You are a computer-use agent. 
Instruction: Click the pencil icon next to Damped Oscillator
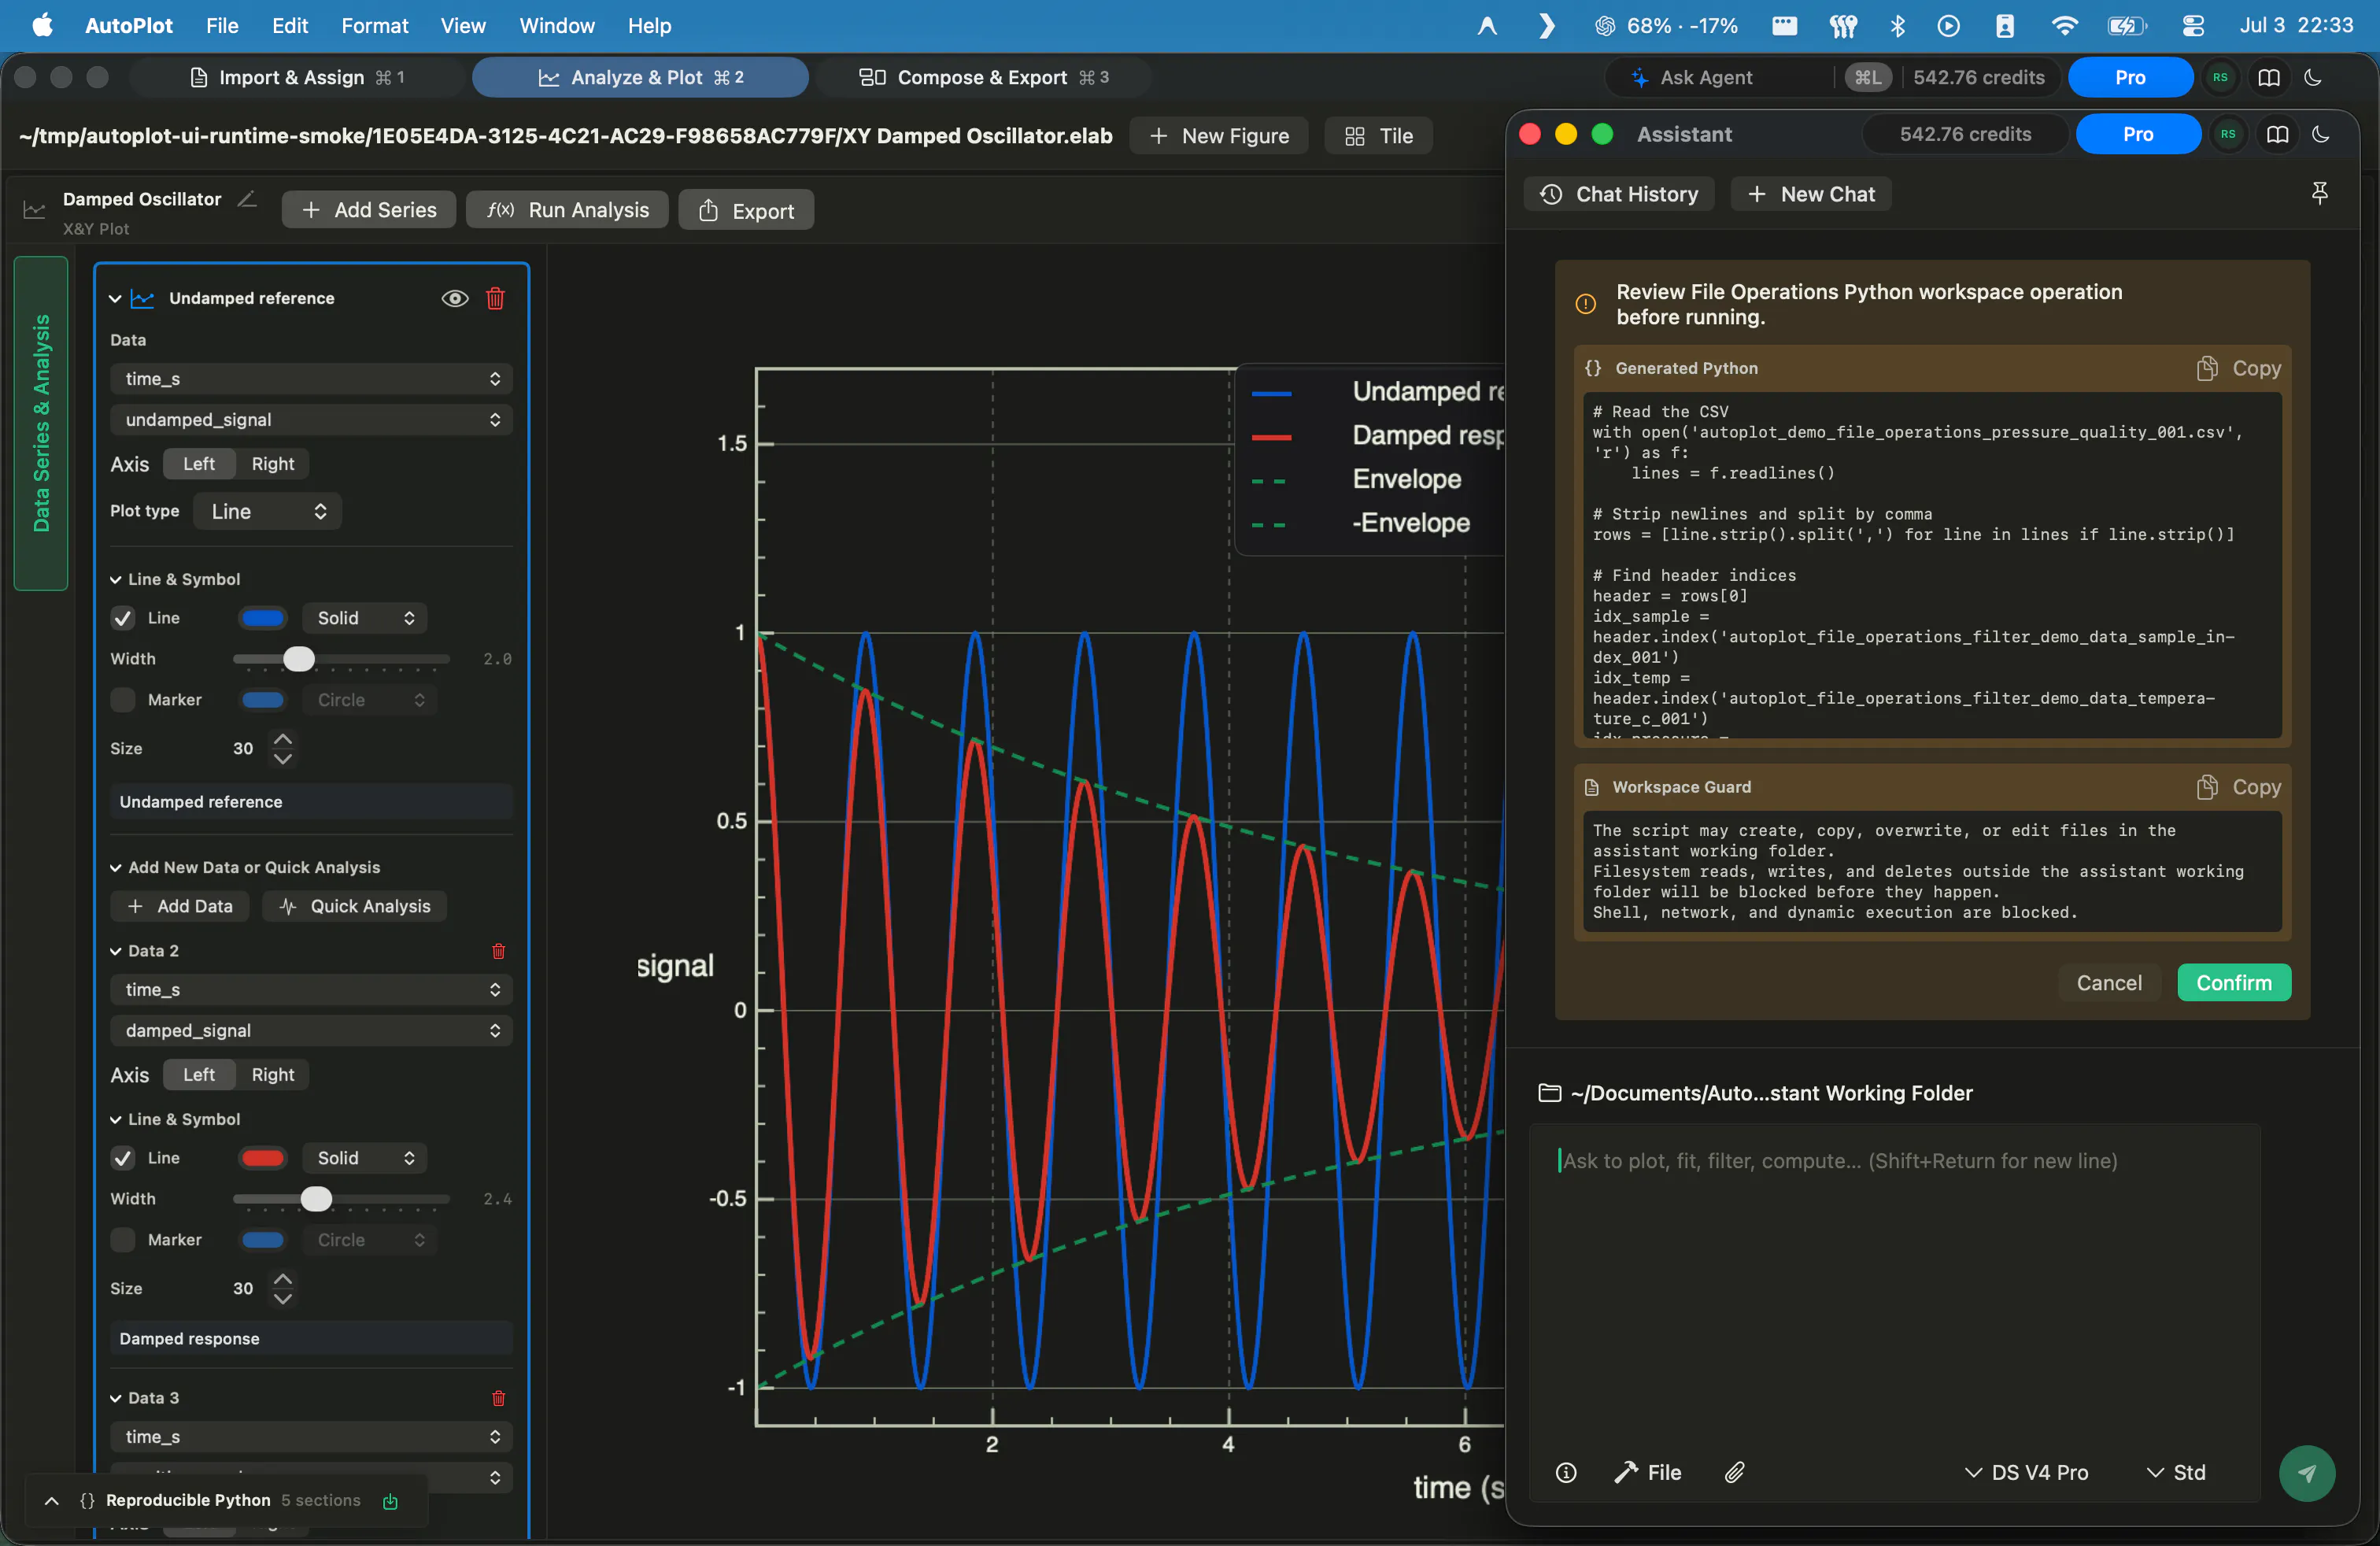coord(247,199)
